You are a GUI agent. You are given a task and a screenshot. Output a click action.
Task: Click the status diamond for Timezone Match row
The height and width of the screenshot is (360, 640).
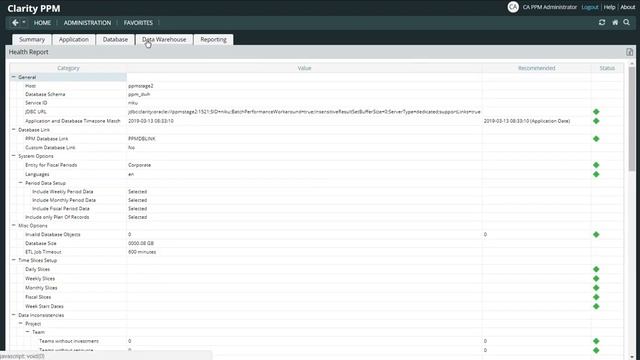click(x=596, y=121)
